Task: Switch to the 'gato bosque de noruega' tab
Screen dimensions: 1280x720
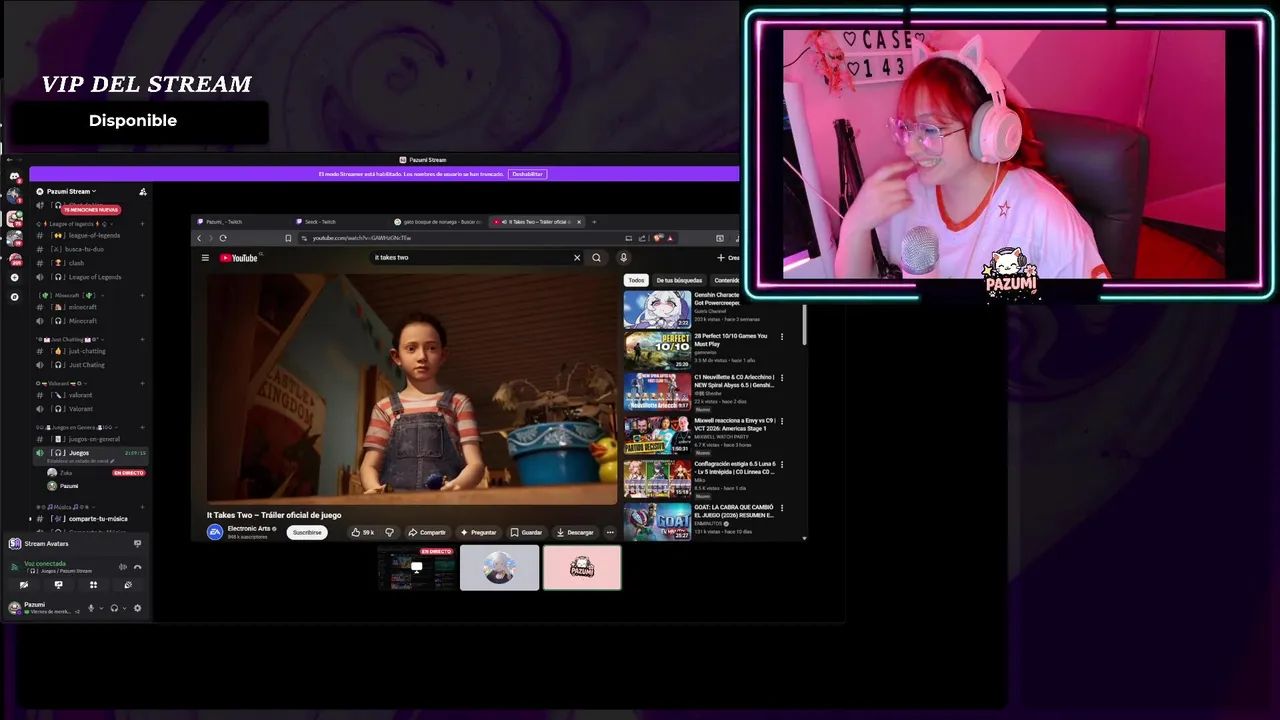Action: (x=438, y=222)
